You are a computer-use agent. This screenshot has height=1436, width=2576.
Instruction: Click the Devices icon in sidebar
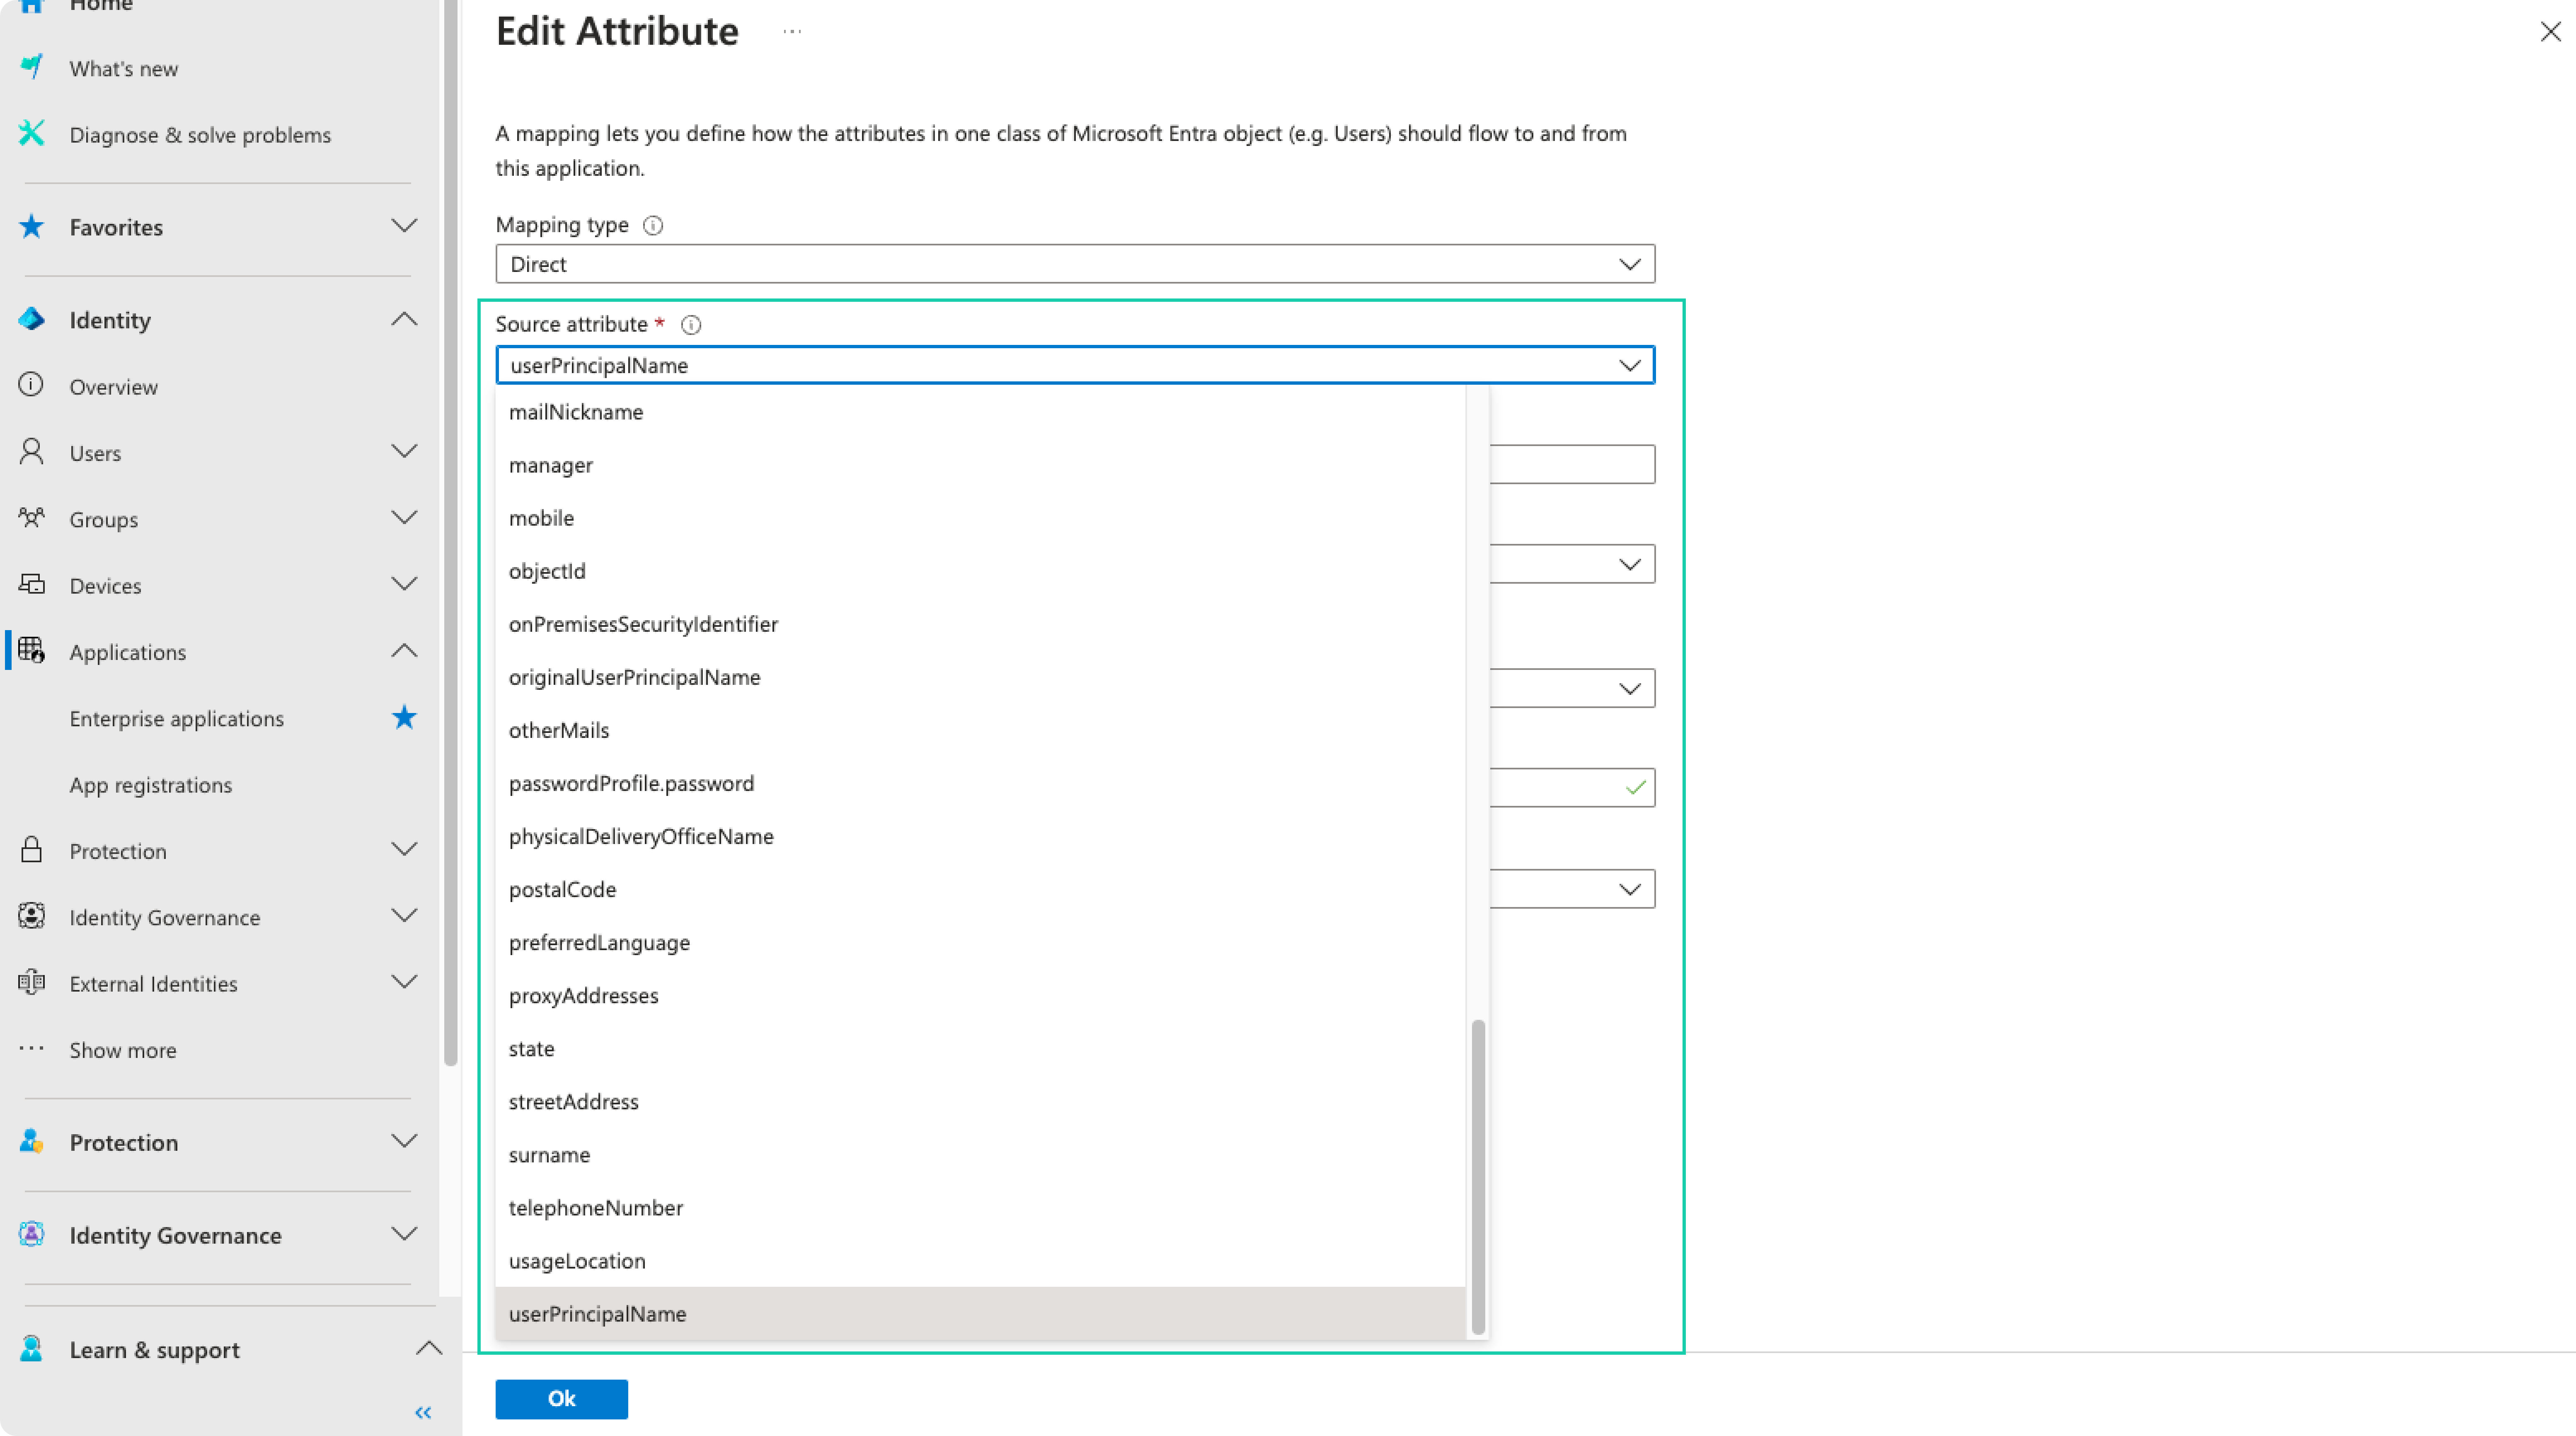click(x=32, y=584)
